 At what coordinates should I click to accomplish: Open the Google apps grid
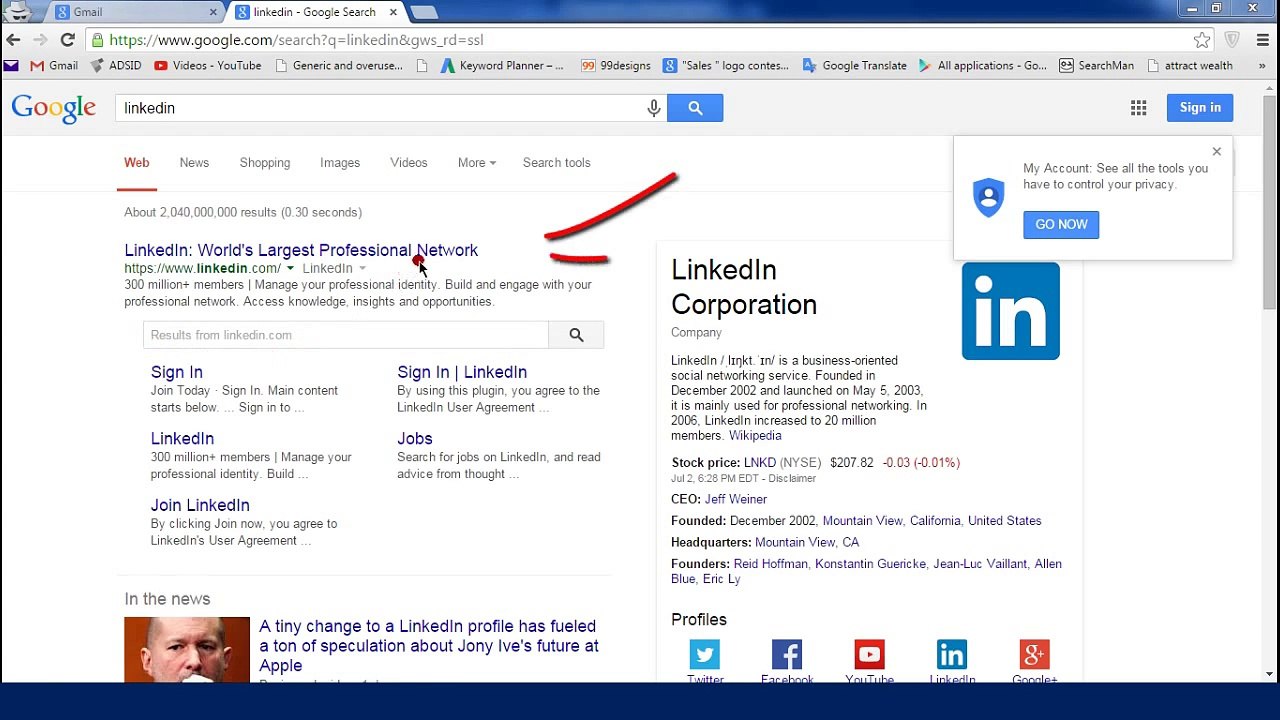point(1139,108)
